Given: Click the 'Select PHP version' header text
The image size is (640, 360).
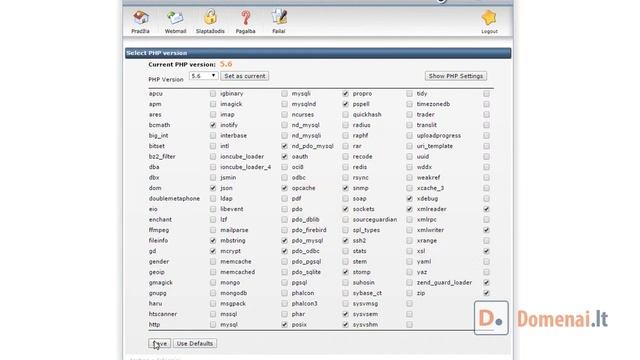Looking at the screenshot, I should pos(157,53).
